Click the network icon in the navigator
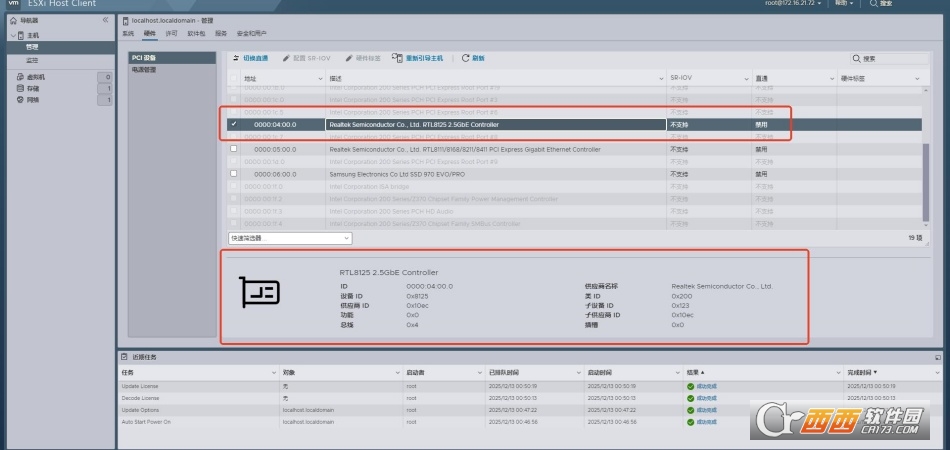 20,99
